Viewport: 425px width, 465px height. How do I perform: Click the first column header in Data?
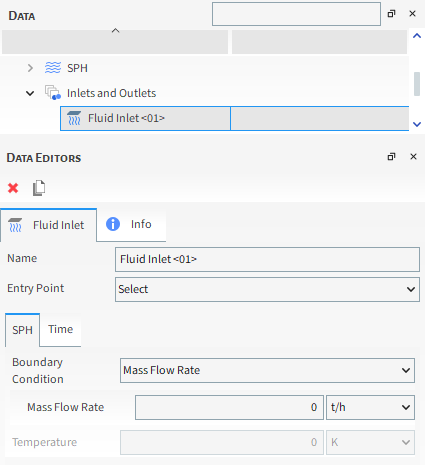pos(115,42)
